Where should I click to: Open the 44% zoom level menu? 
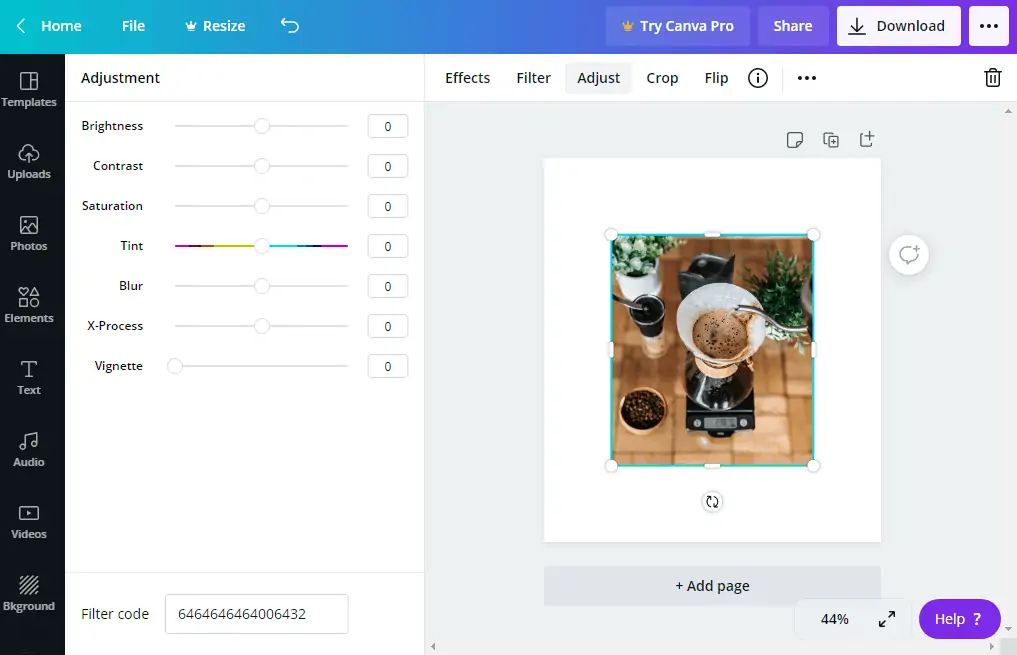834,619
